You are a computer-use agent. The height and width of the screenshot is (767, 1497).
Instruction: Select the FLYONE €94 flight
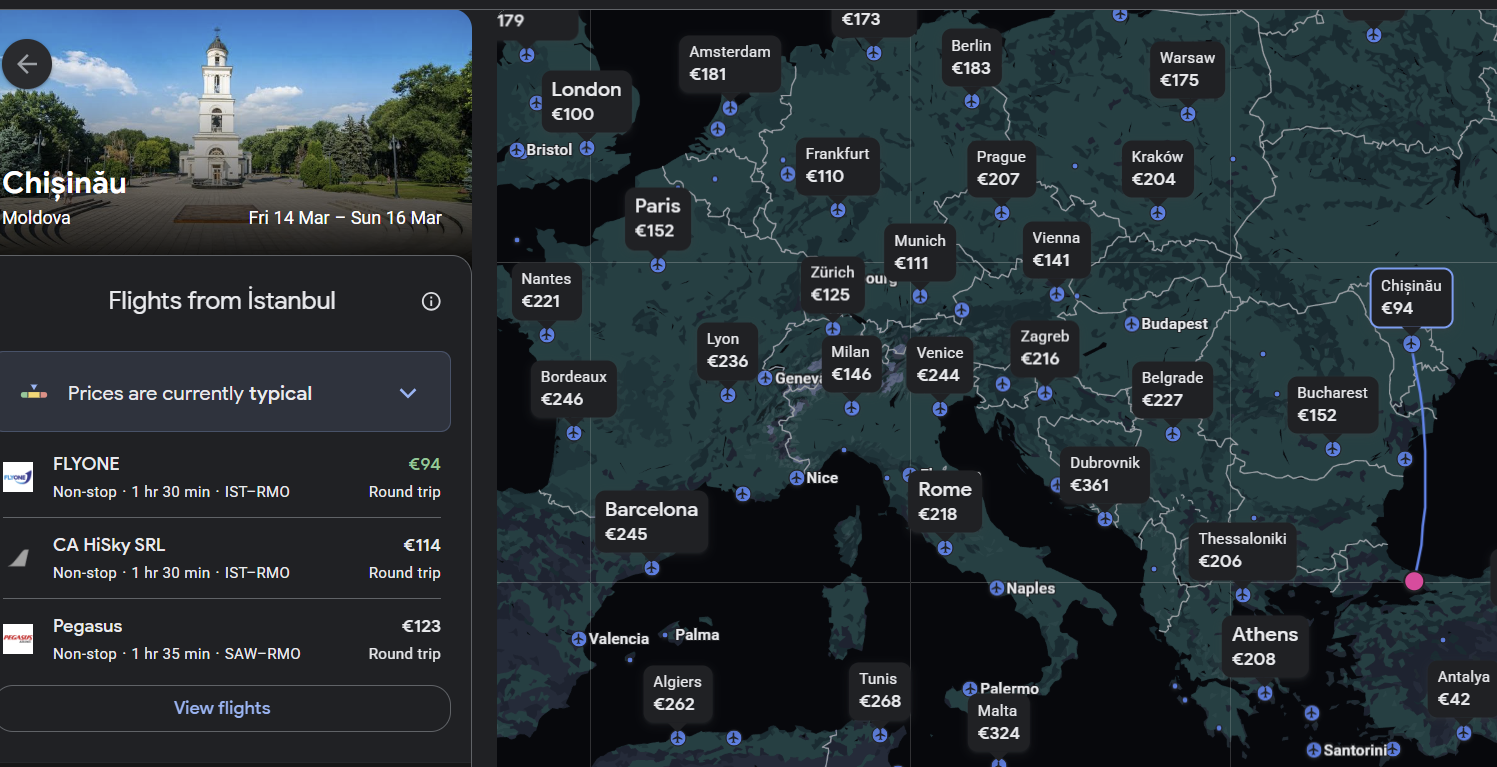pyautogui.click(x=222, y=477)
